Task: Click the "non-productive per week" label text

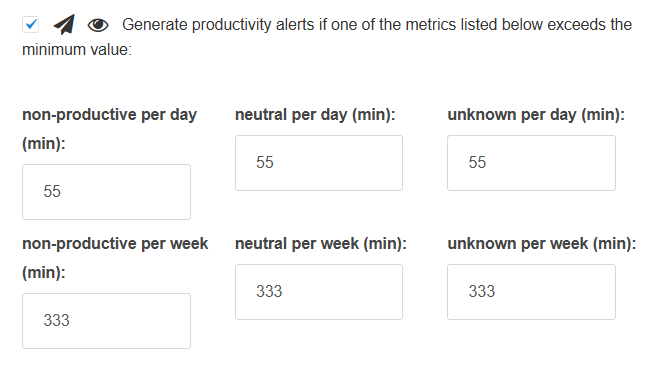Action: point(115,244)
